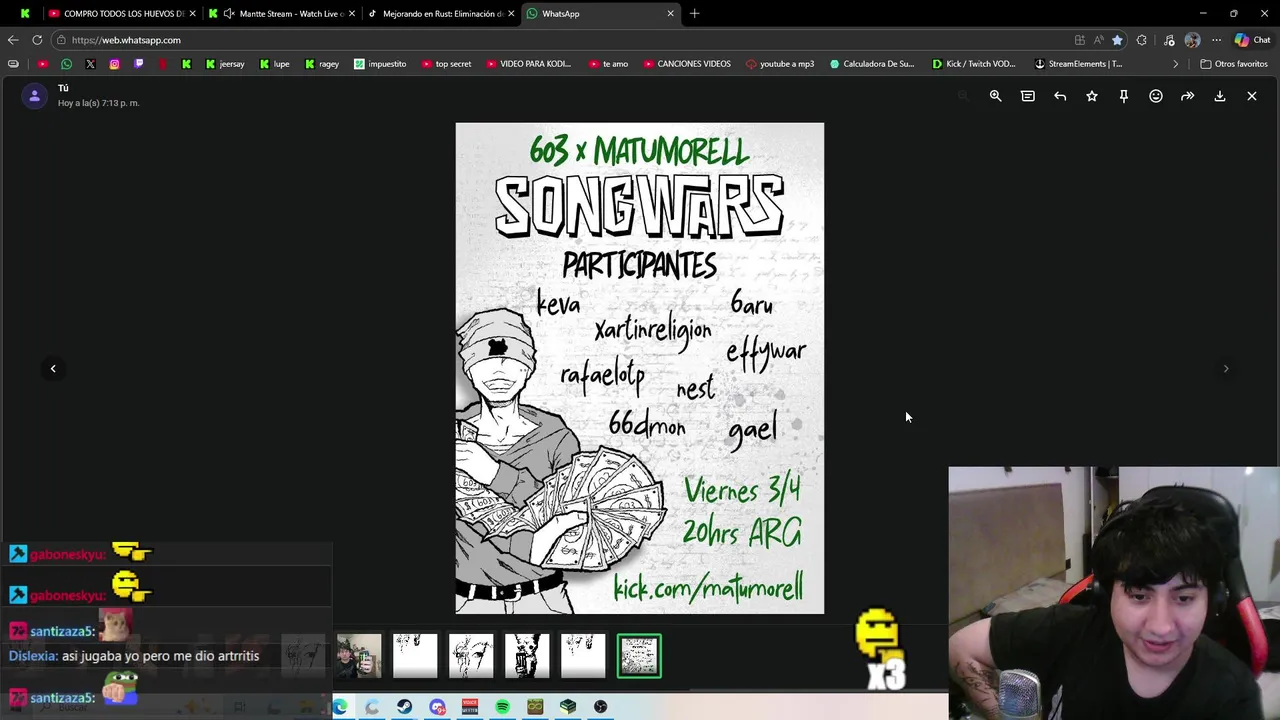Open the YouTube bookmark icon
Screen dimensions: 1280x720
(x=42, y=64)
